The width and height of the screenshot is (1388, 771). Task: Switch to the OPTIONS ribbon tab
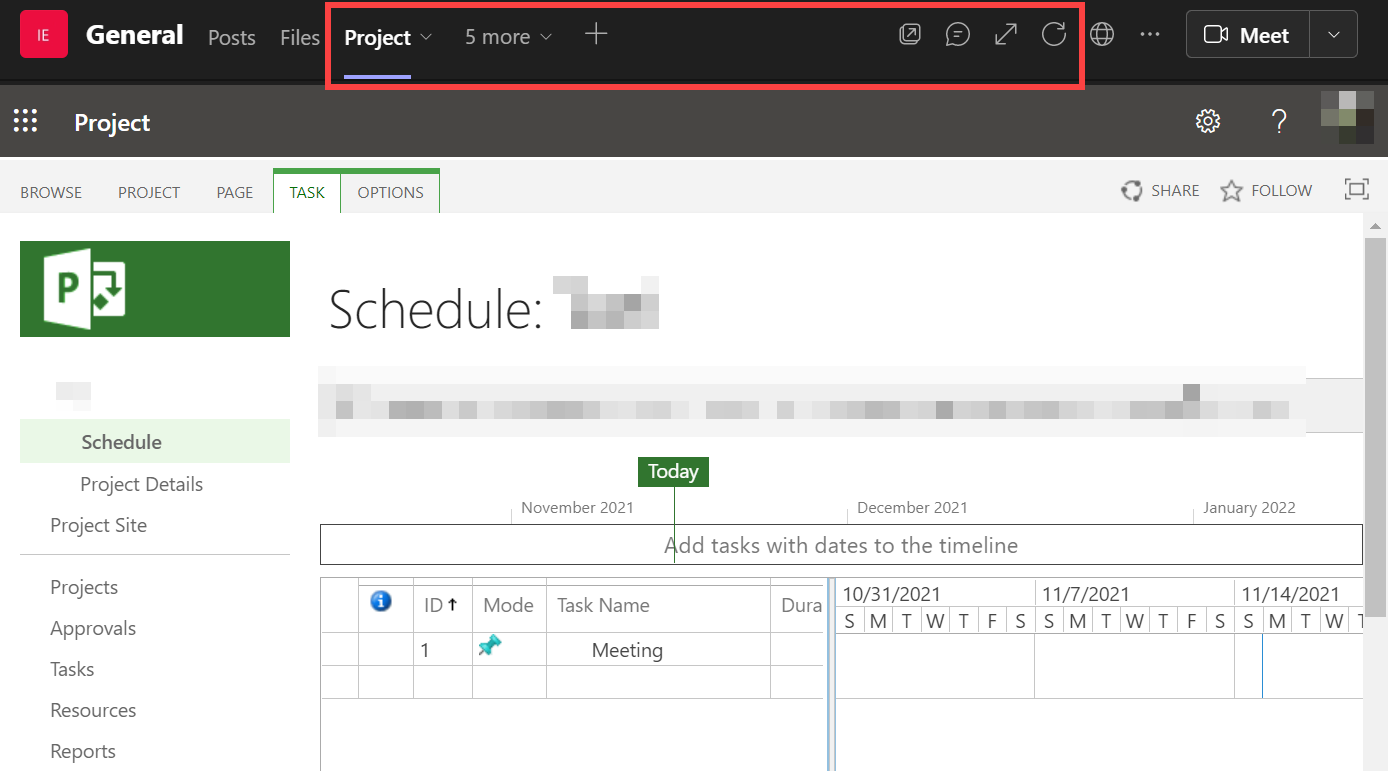point(390,192)
